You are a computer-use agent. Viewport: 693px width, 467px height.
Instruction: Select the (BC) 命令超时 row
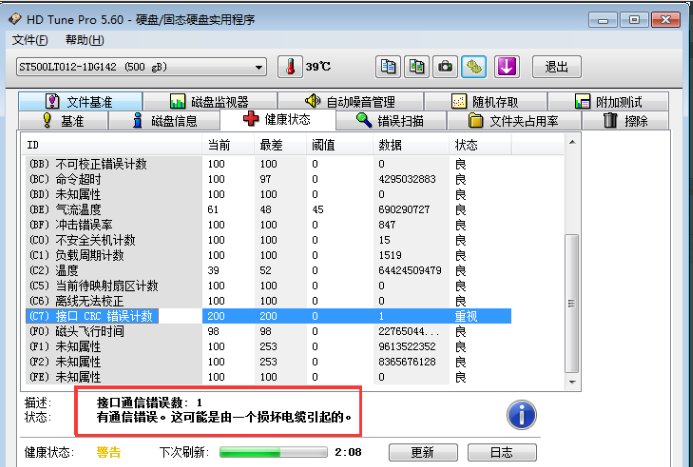(x=268, y=179)
